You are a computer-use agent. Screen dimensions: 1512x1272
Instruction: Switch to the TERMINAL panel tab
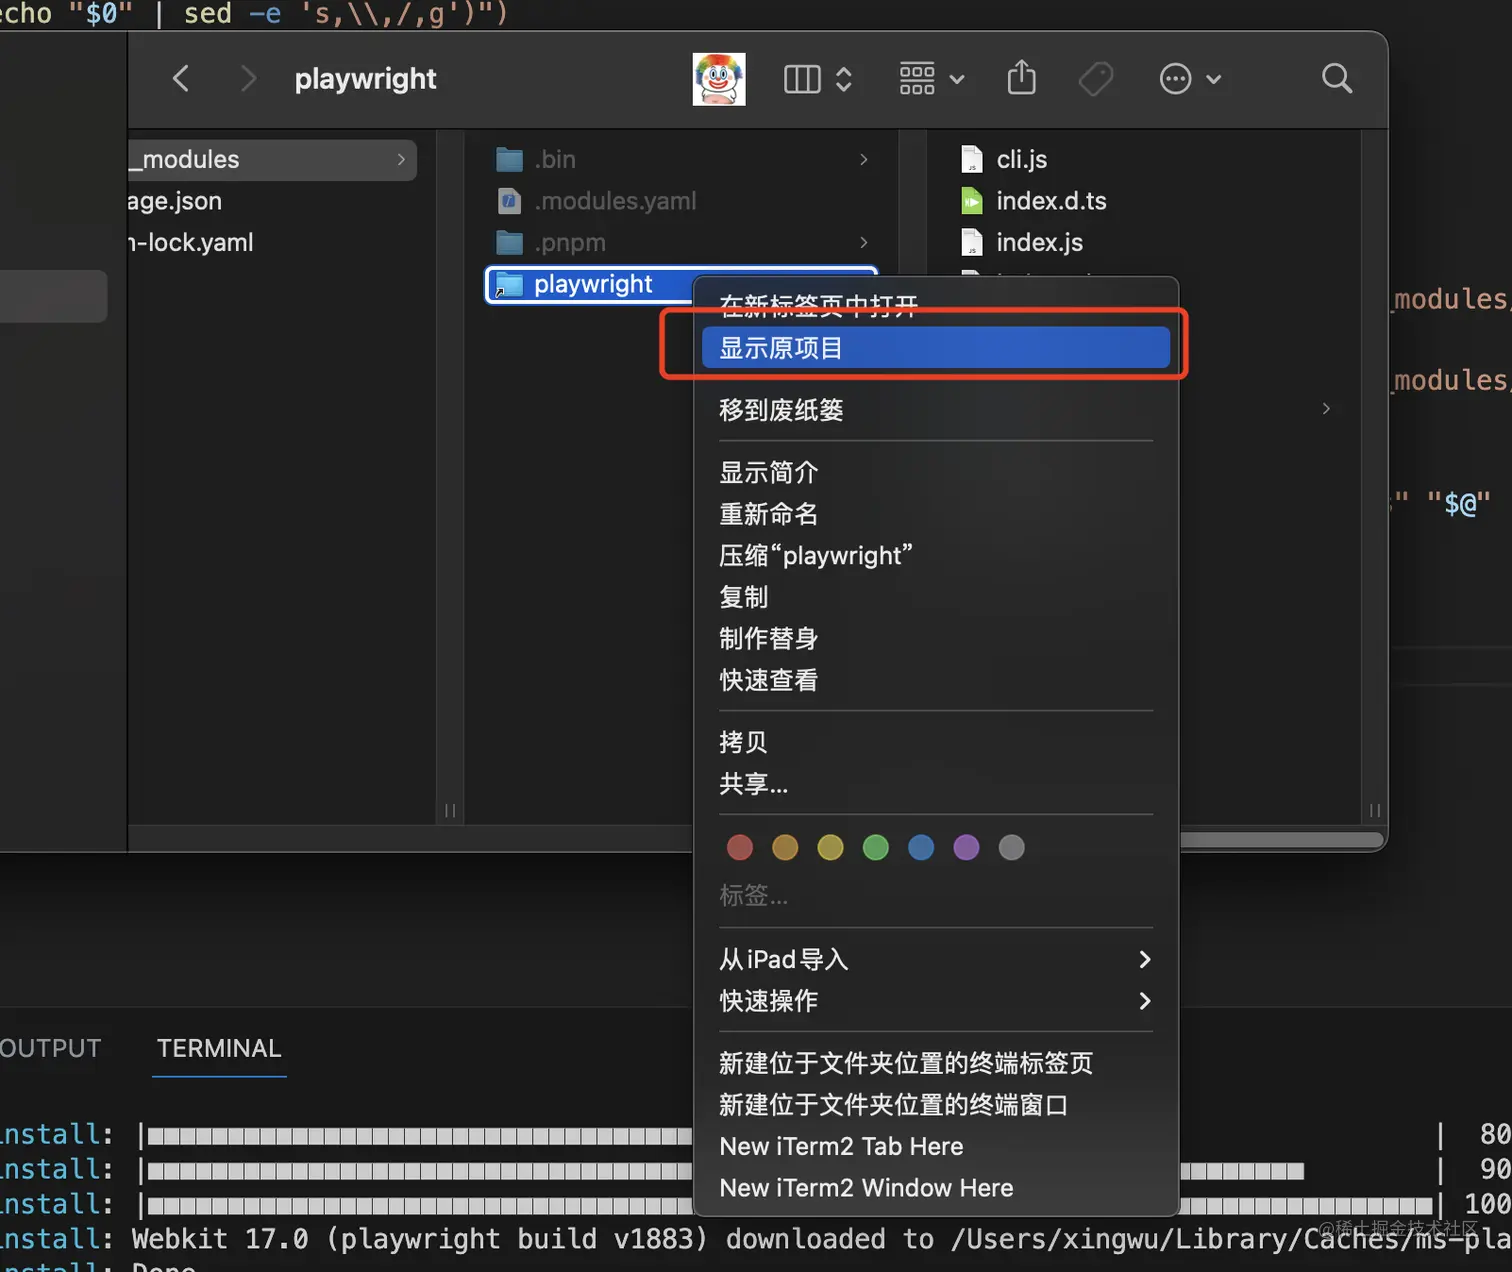[x=219, y=1048]
